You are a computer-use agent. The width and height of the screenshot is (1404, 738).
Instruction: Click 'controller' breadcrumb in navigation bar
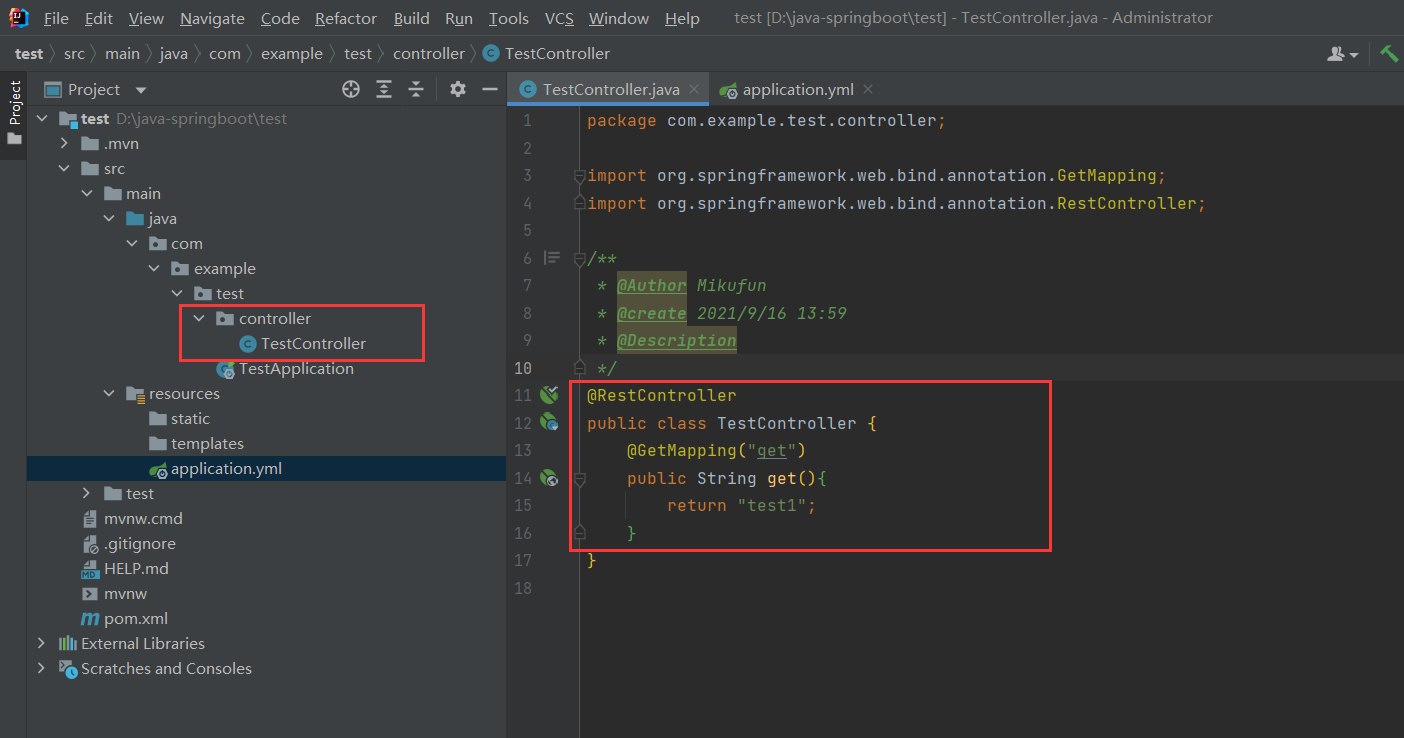(428, 54)
